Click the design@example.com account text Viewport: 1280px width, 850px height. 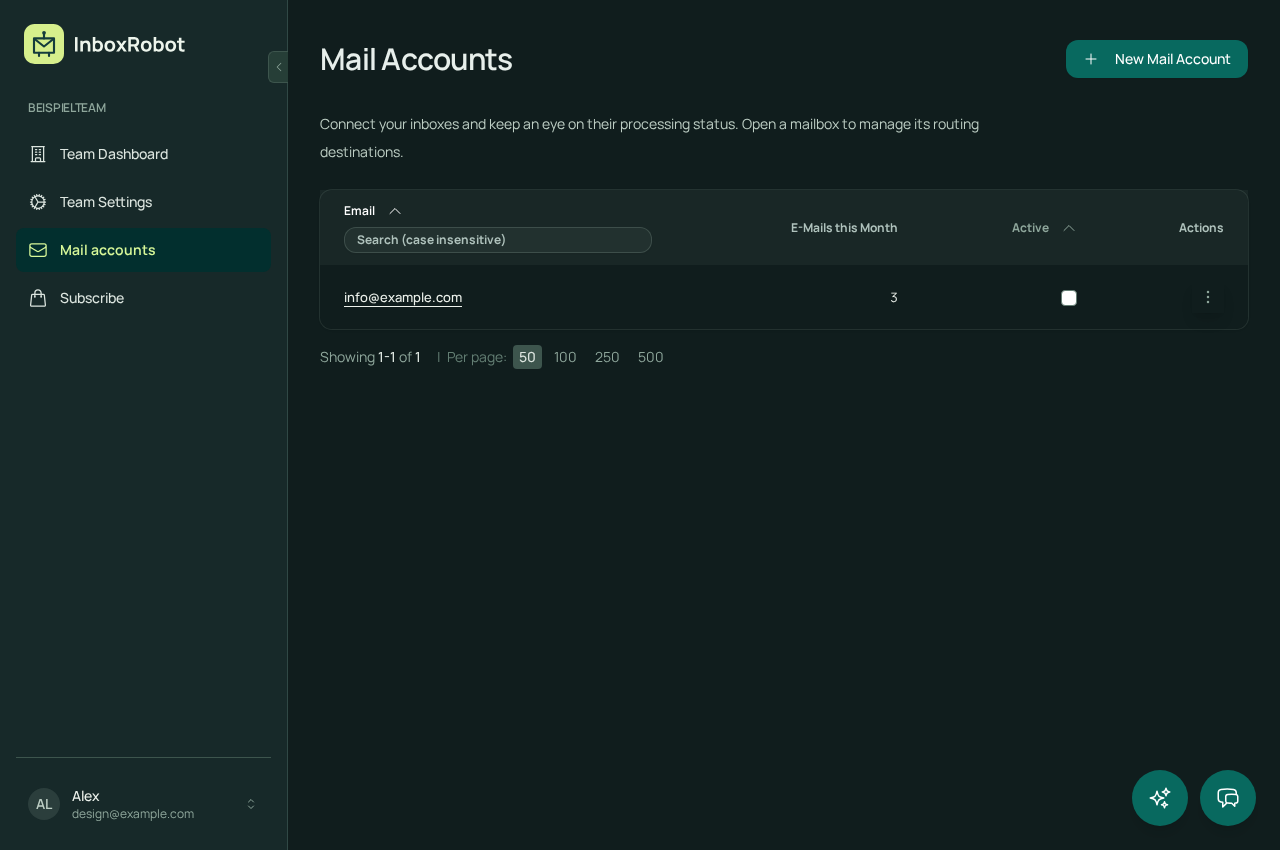pyautogui.click(x=133, y=814)
